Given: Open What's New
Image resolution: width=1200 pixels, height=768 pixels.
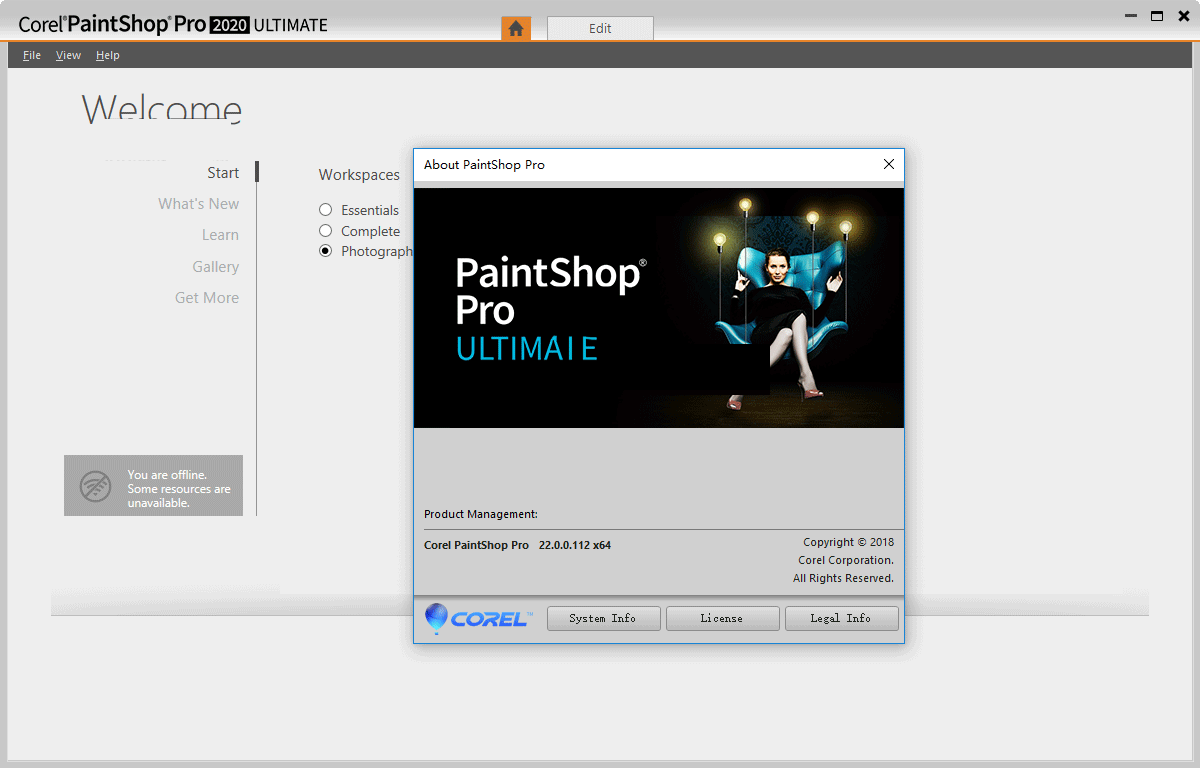Looking at the screenshot, I should click(198, 203).
